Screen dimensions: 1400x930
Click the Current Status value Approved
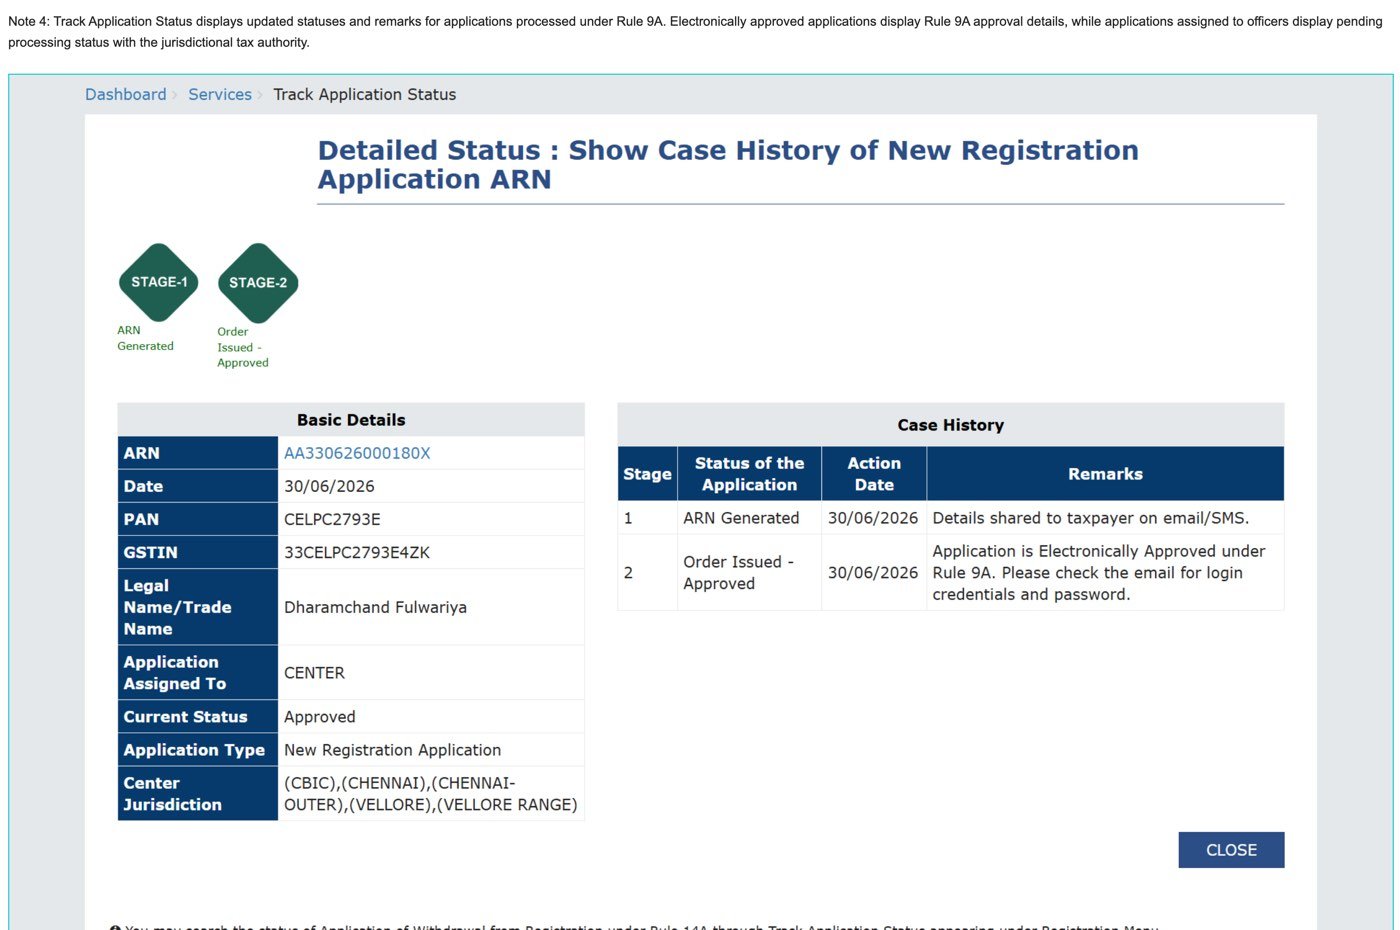coord(320,717)
